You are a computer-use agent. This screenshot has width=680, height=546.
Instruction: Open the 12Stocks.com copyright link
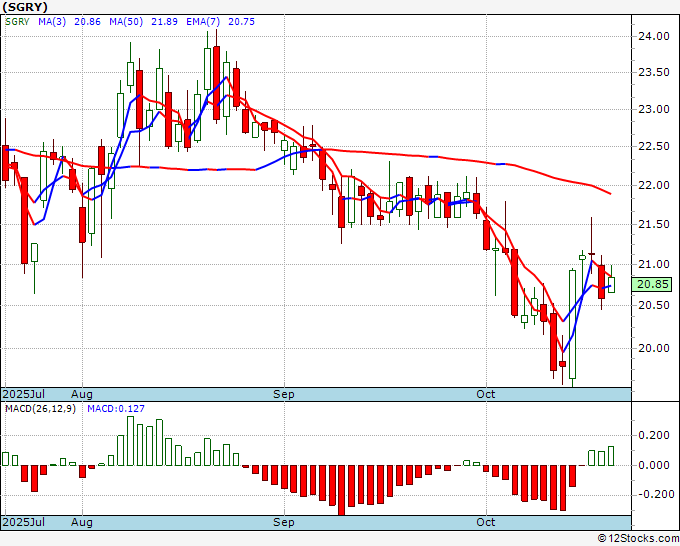tap(638, 539)
